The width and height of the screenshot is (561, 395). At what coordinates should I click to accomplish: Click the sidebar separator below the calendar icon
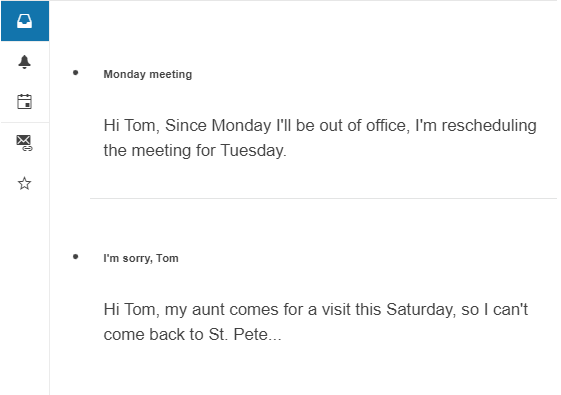coord(25,122)
